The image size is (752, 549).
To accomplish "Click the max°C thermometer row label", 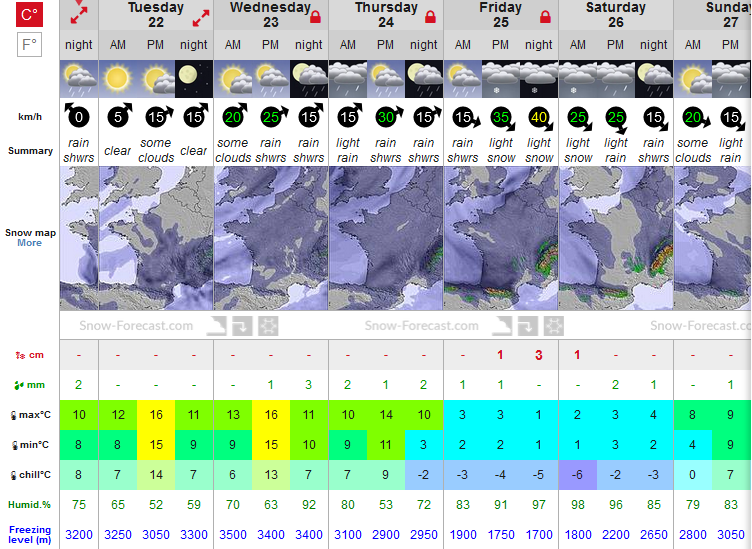I will 31,415.
